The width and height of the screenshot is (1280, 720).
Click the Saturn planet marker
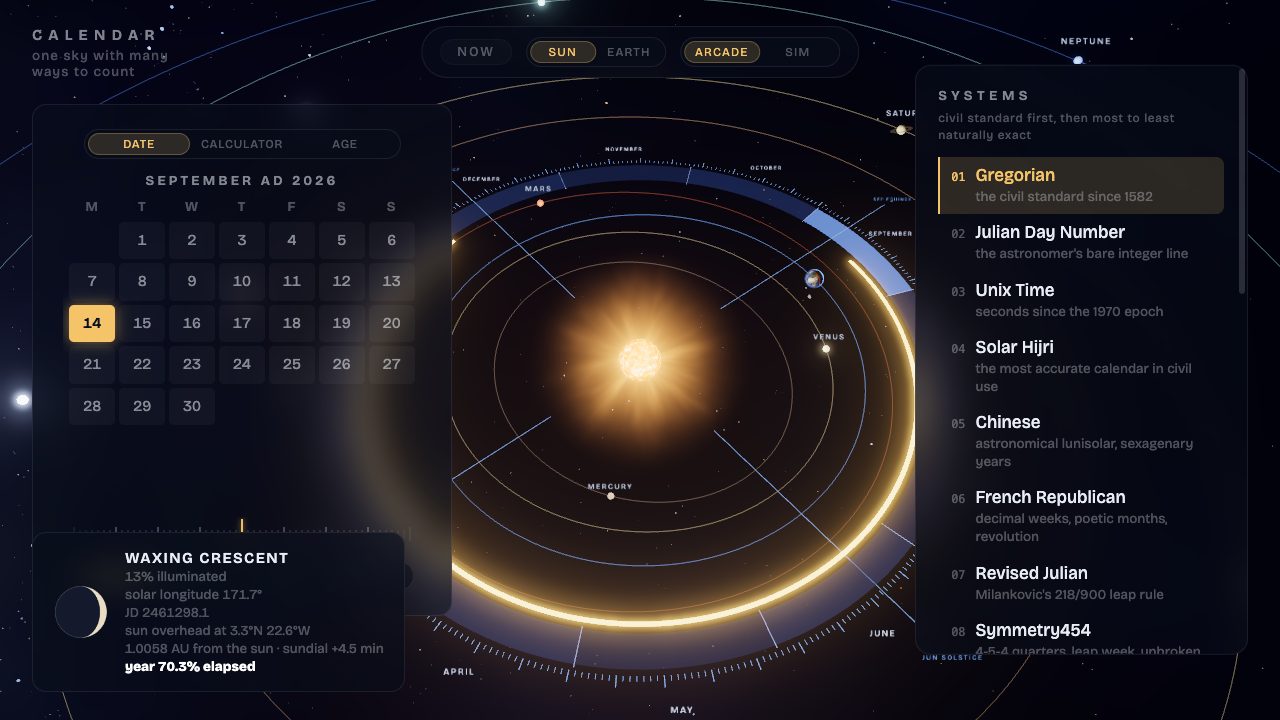point(901,130)
